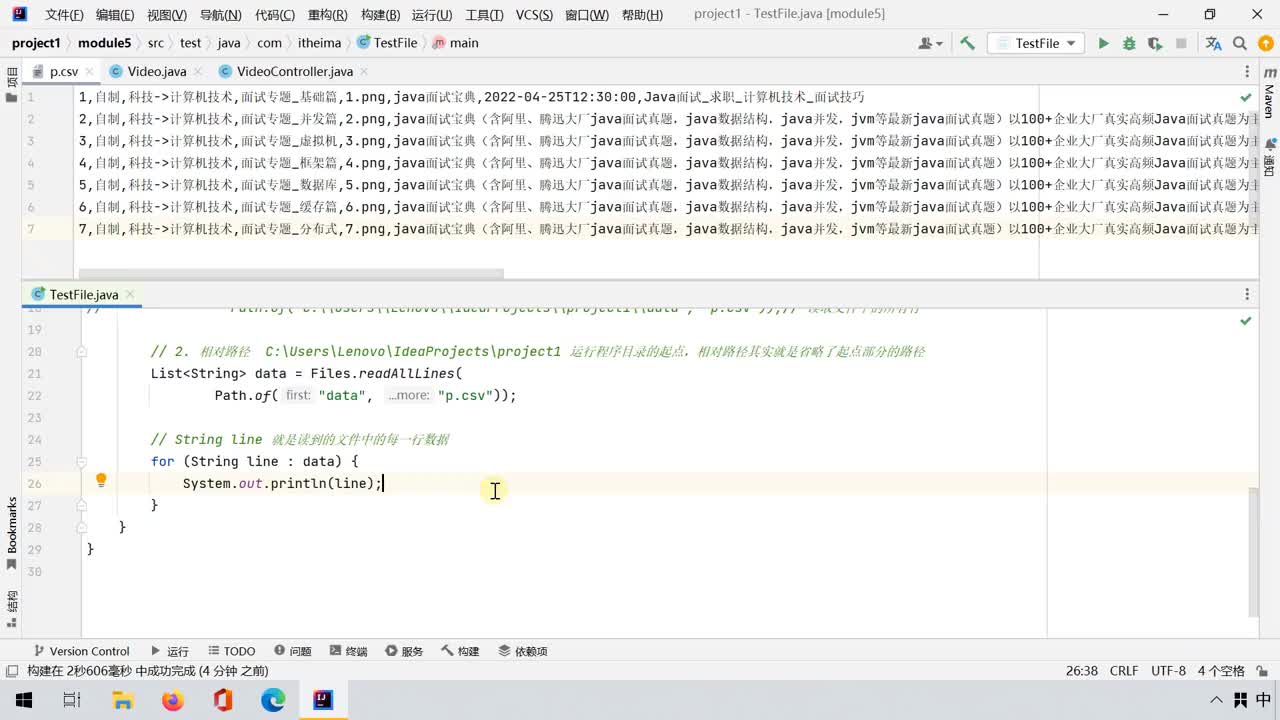This screenshot has width=1280, height=720.
Task: Open the Project tool window sidebar button
Action: 11,83
